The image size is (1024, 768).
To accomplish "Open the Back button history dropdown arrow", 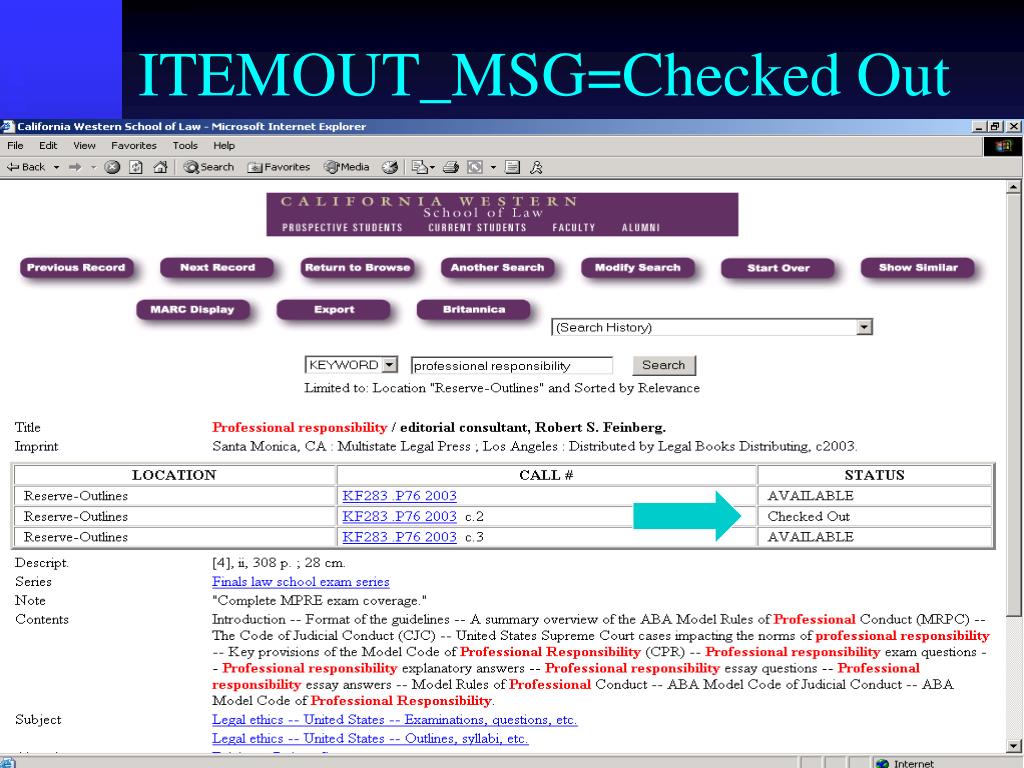I will pos(56,167).
